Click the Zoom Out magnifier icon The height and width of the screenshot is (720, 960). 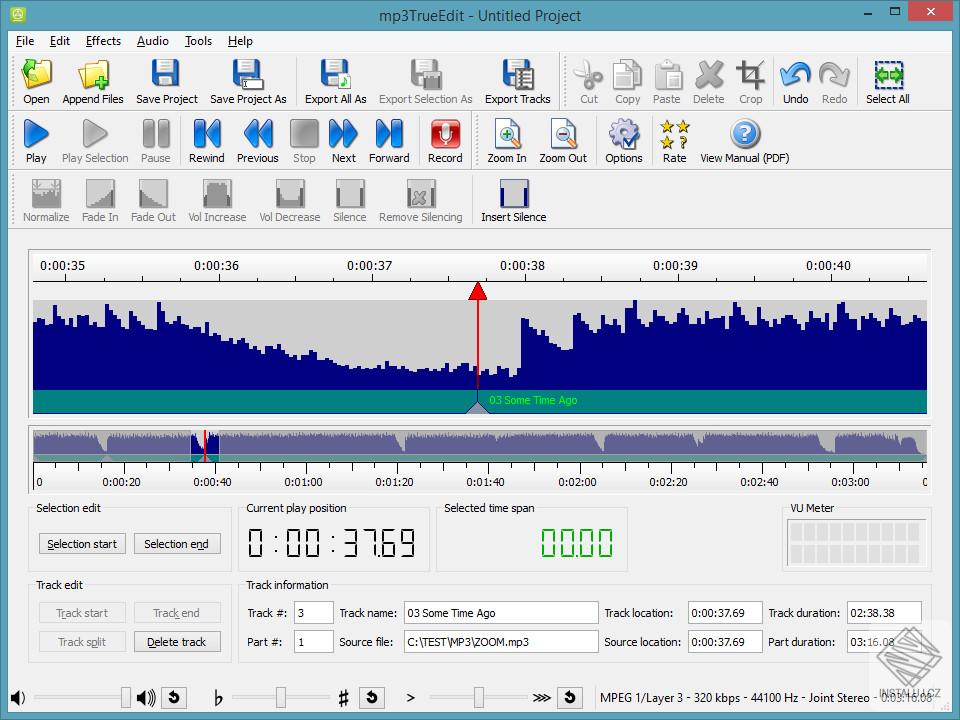[563, 135]
